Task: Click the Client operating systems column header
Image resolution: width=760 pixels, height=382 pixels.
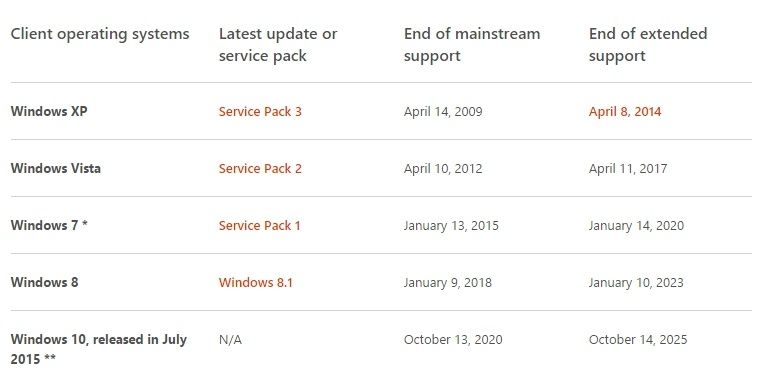Action: (100, 34)
